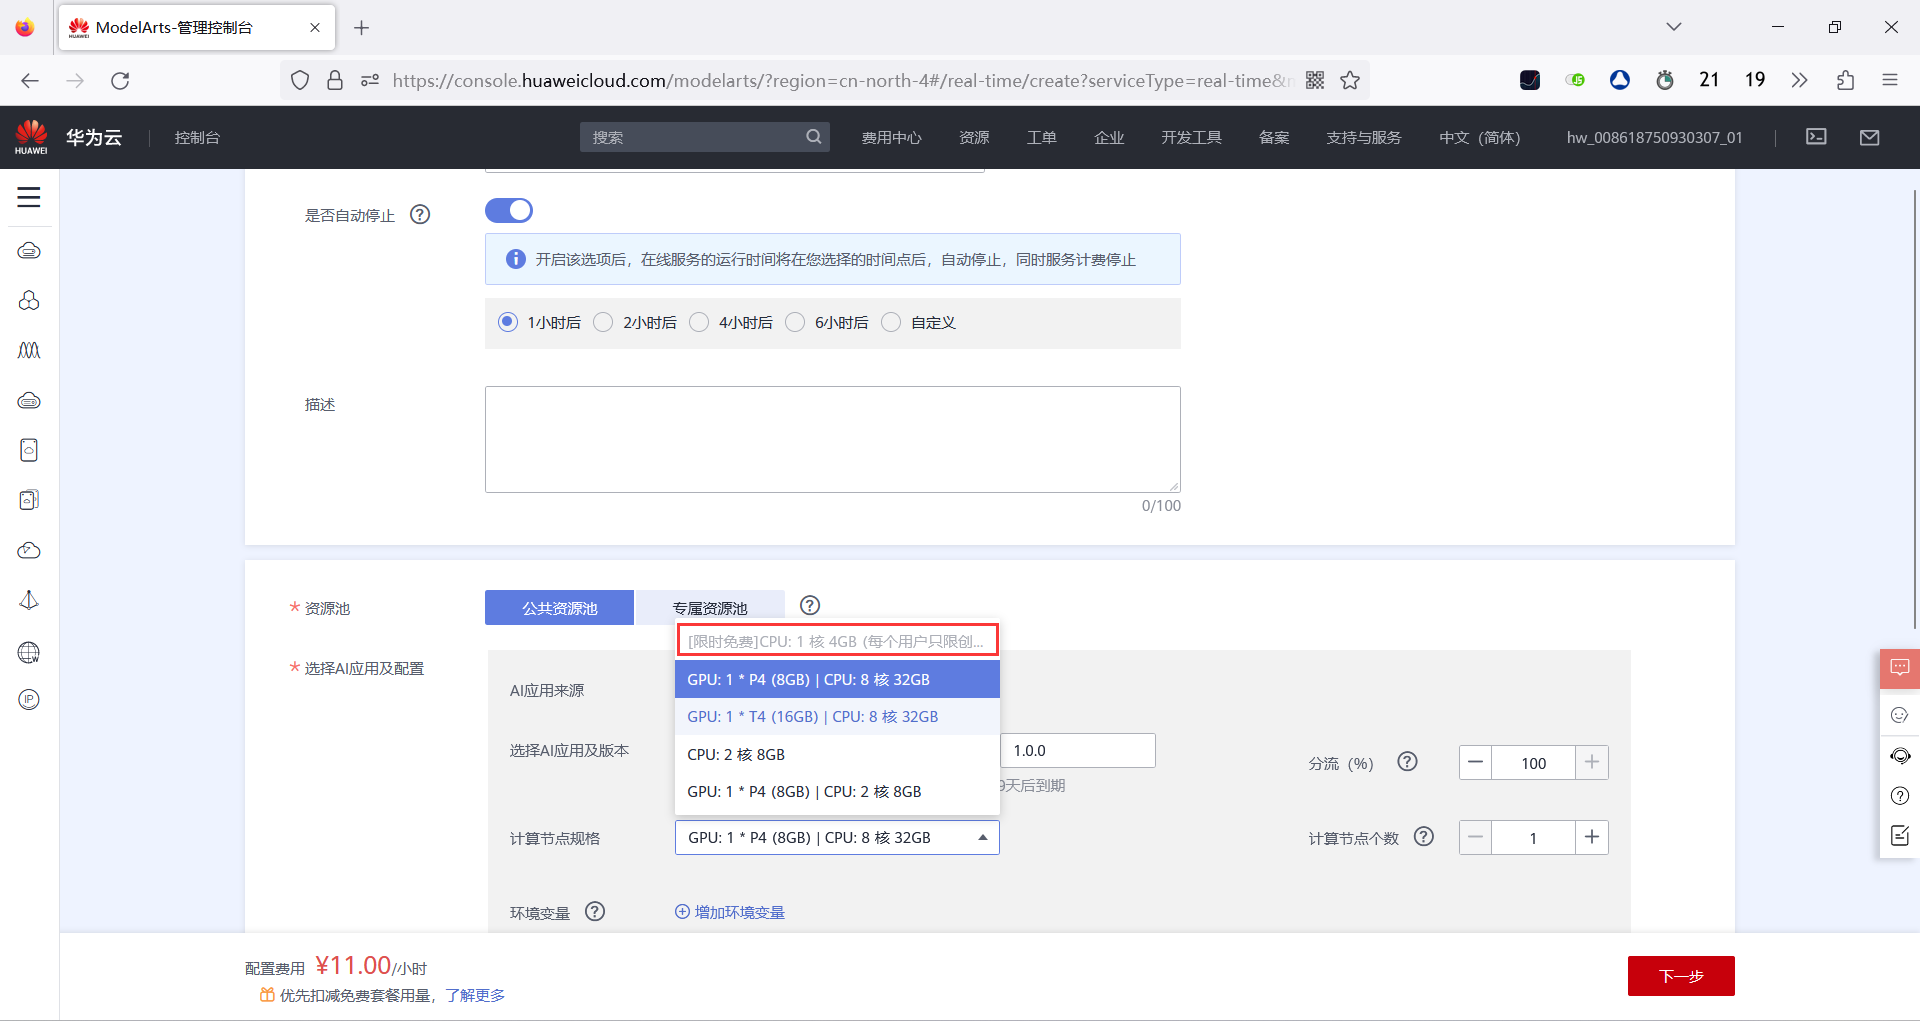
Task: Open the edit note icon on right panel
Action: click(x=1900, y=836)
